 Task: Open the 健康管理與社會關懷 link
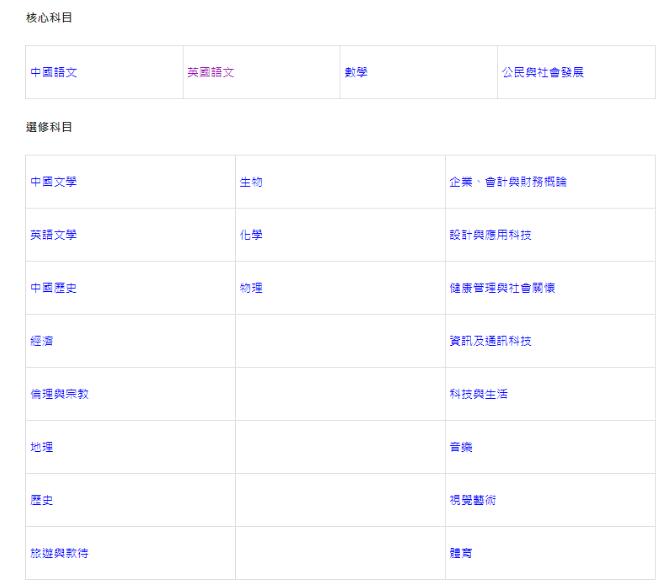502,288
